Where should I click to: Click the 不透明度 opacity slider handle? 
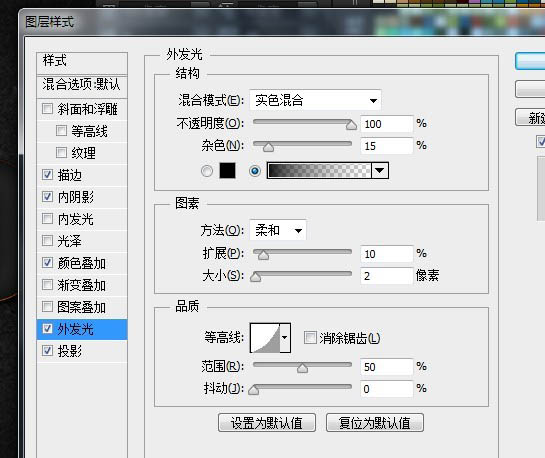(x=351, y=125)
